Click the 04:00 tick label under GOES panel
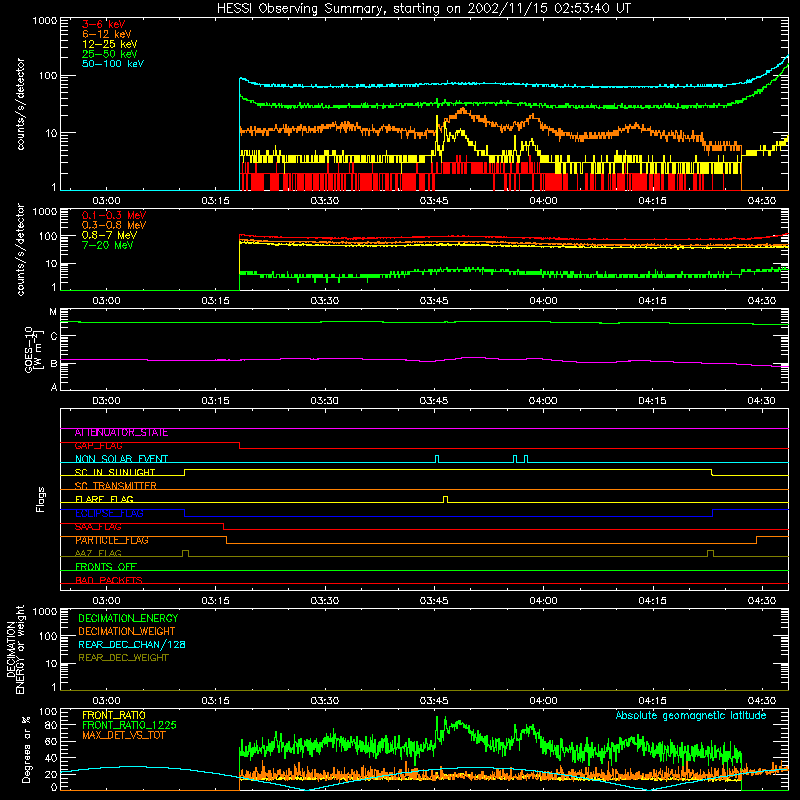The image size is (800, 800). coord(543,401)
